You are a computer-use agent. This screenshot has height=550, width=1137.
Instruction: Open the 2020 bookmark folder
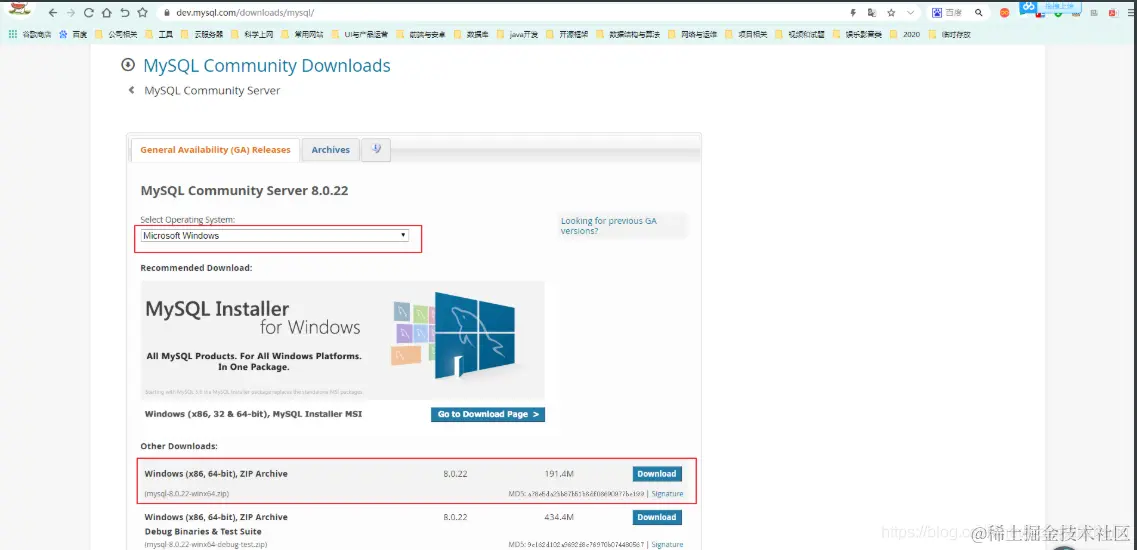(x=905, y=34)
